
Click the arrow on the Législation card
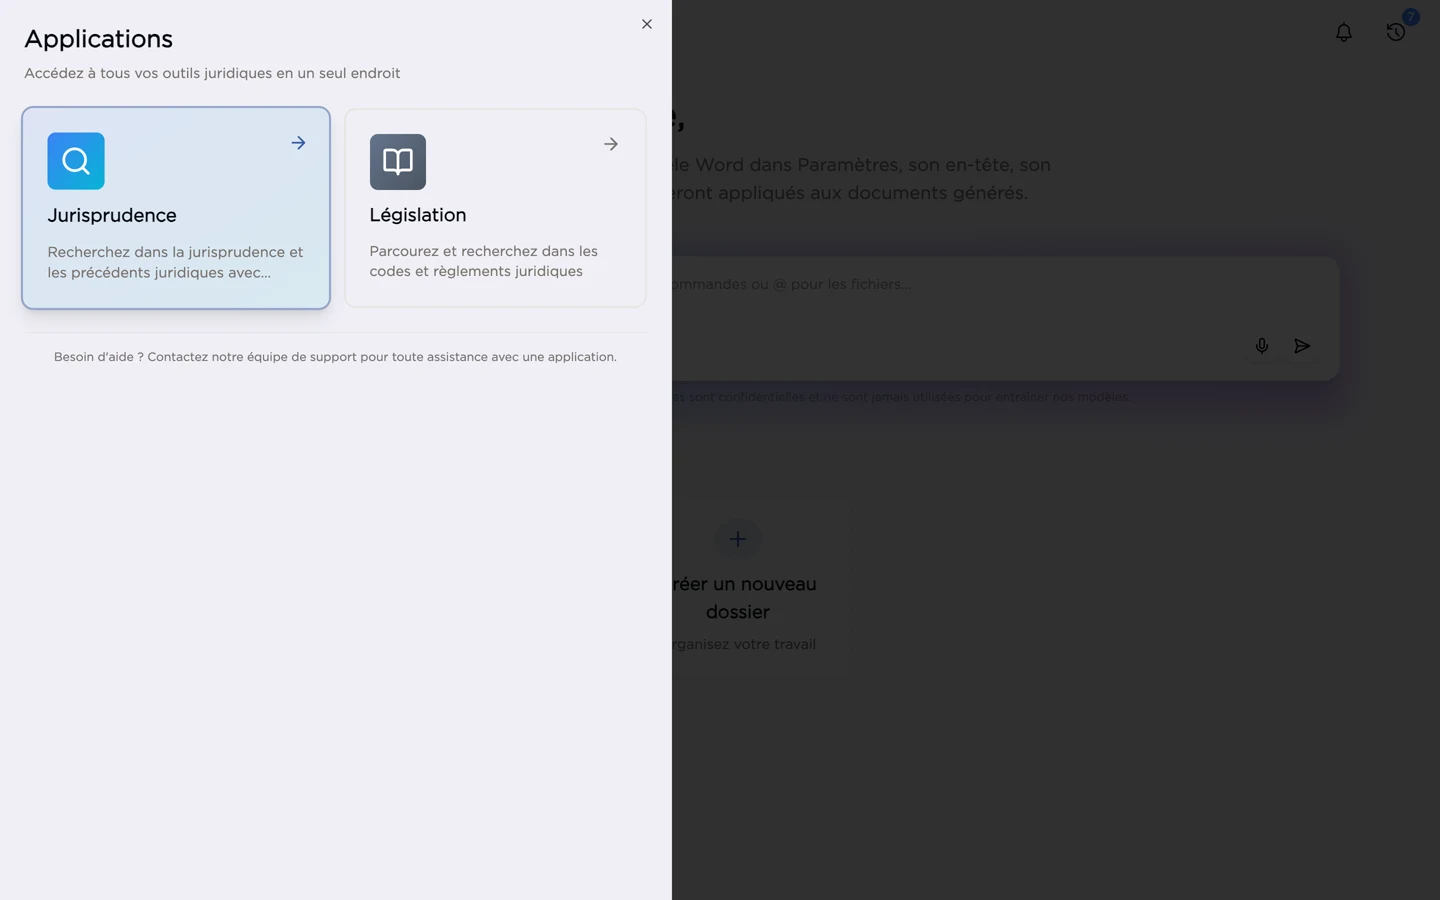(611, 144)
